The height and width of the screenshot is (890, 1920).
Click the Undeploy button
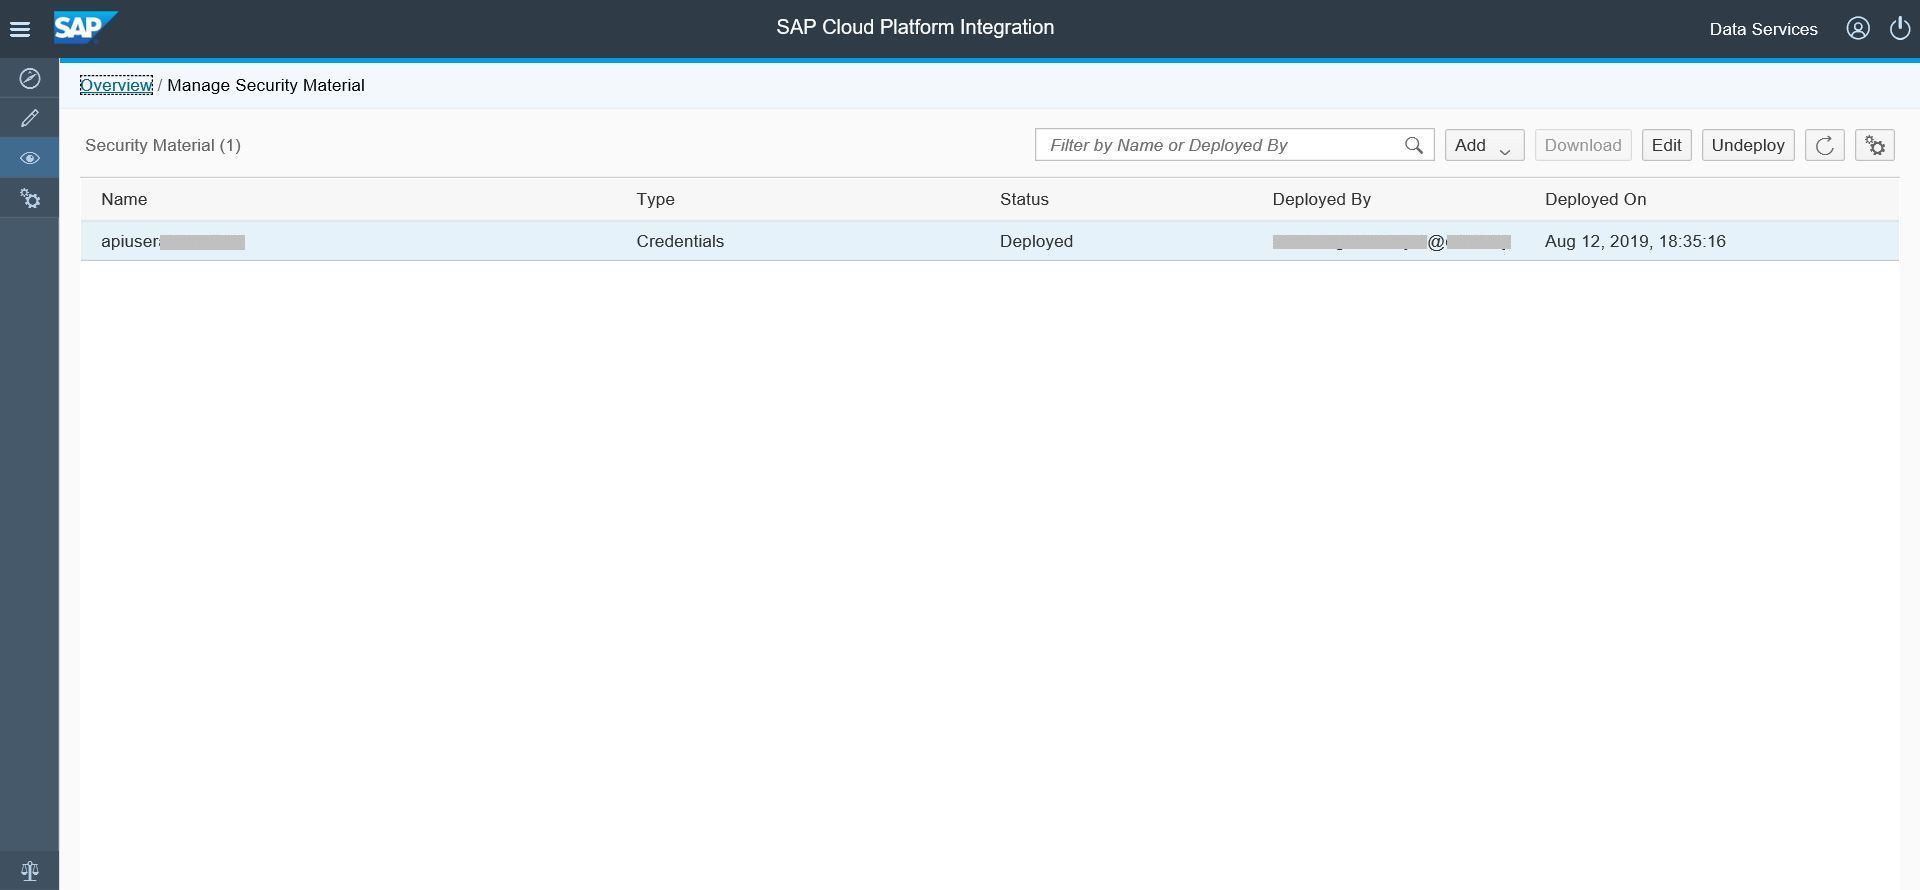(x=1748, y=145)
